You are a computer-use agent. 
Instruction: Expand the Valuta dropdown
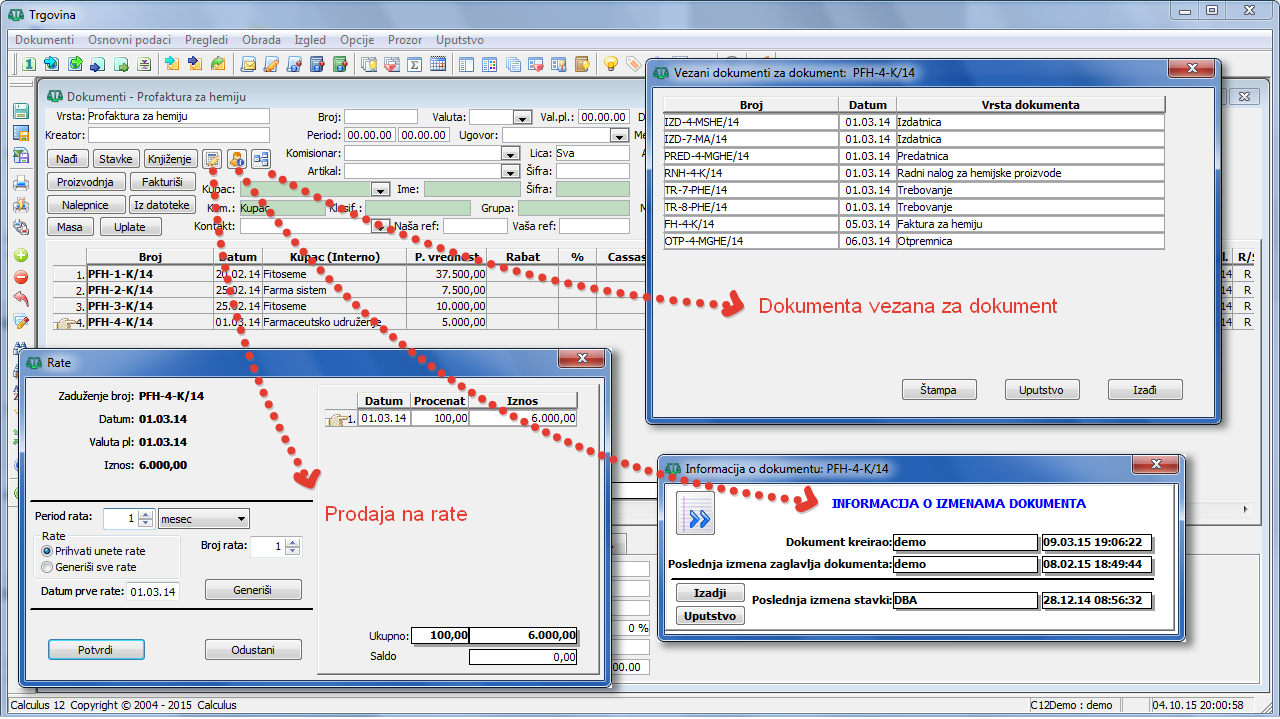(522, 117)
